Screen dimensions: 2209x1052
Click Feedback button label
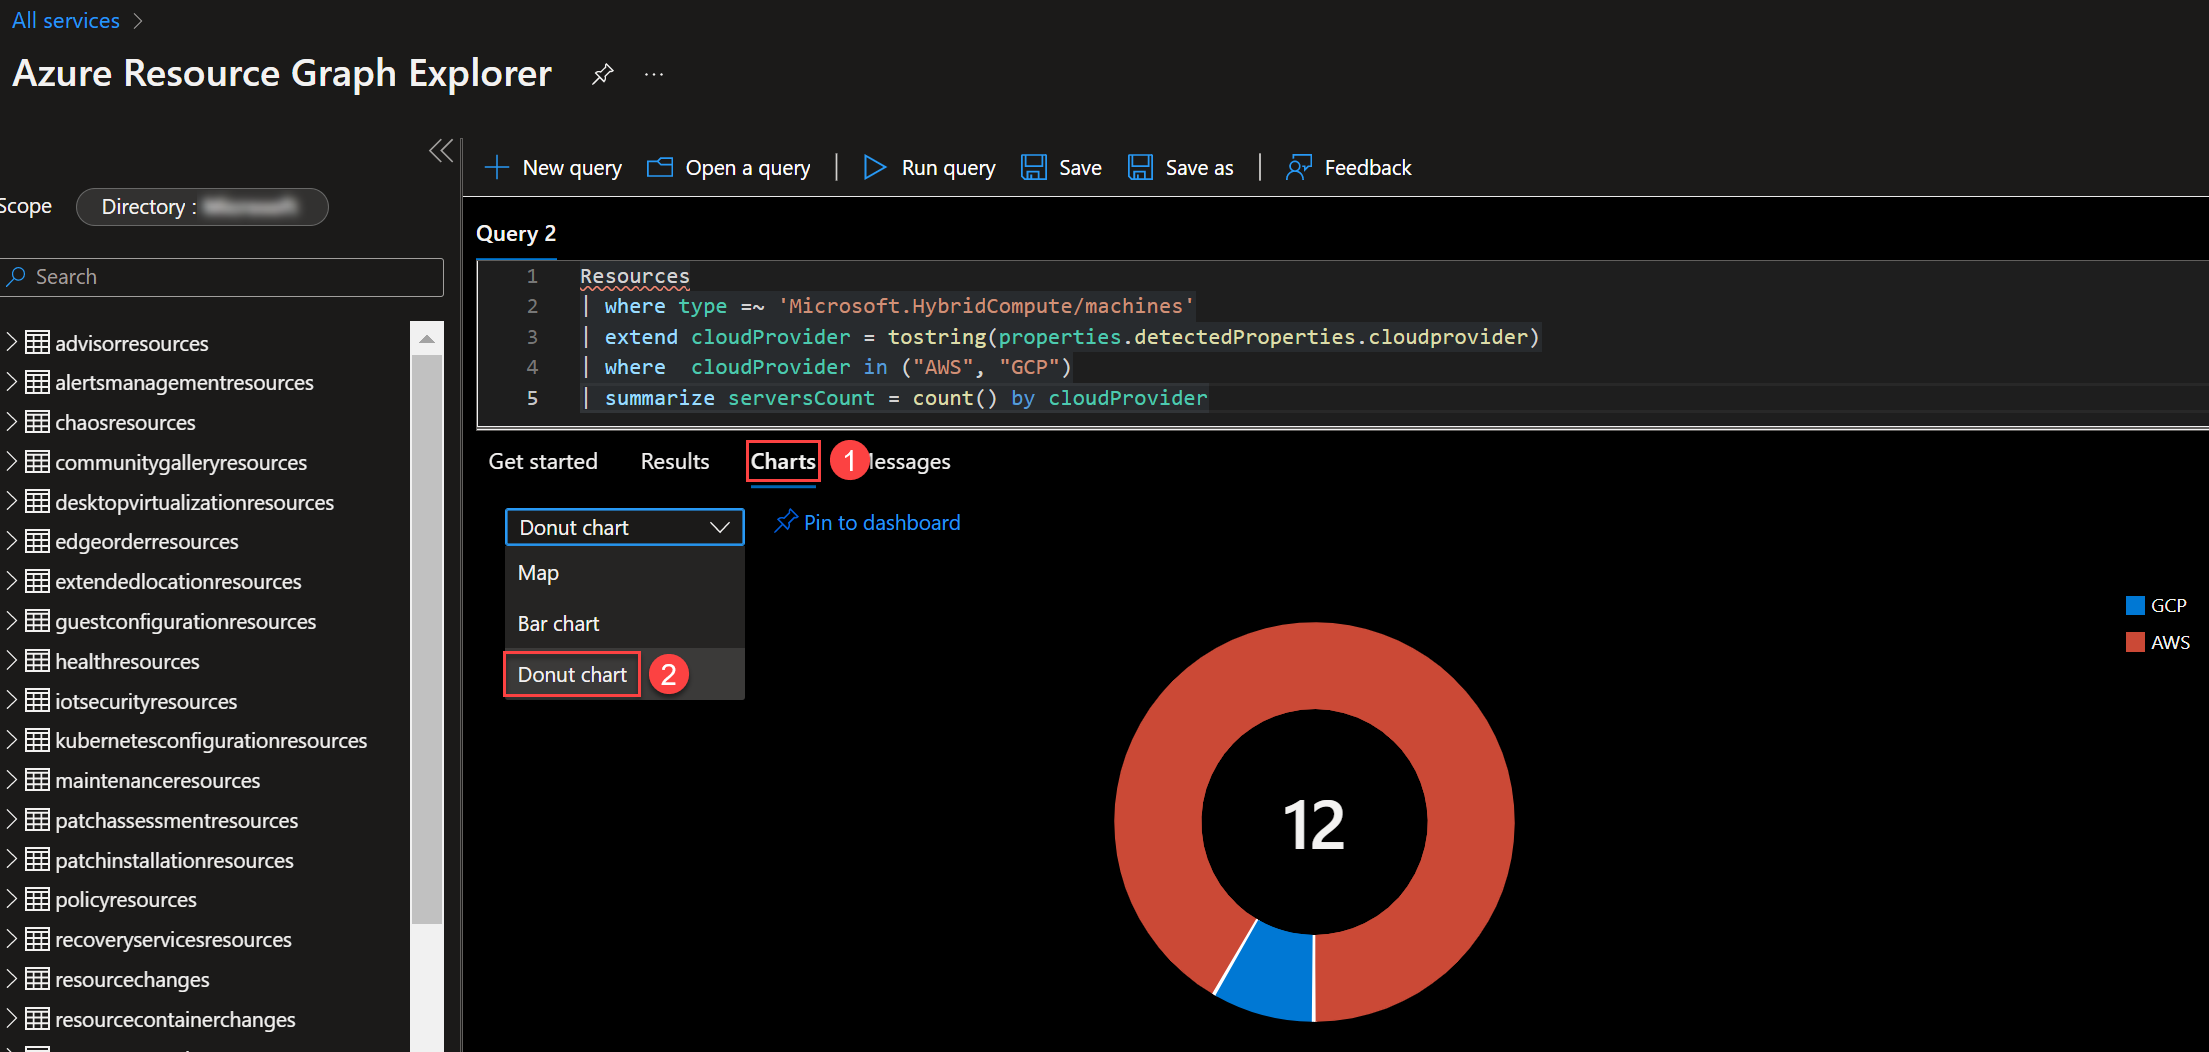(1368, 167)
